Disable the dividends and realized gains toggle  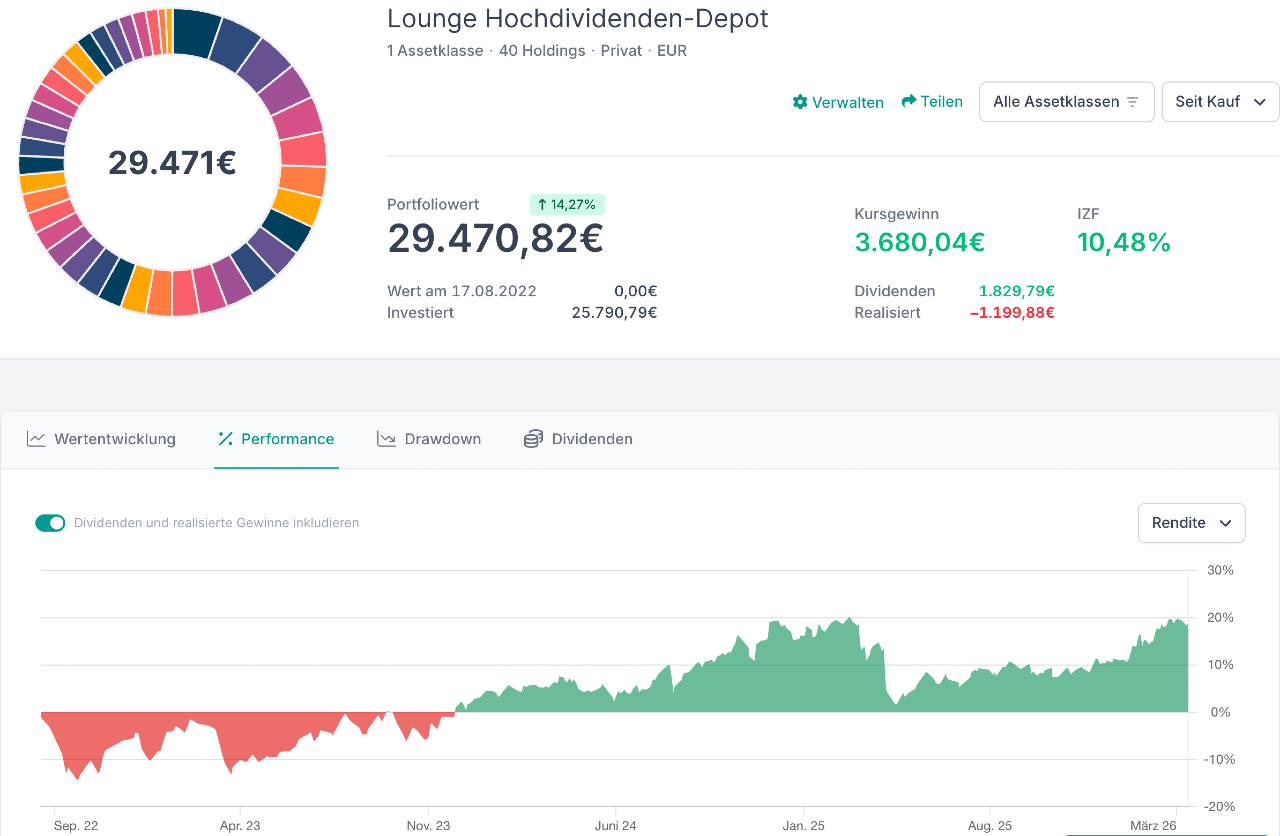tap(50, 523)
